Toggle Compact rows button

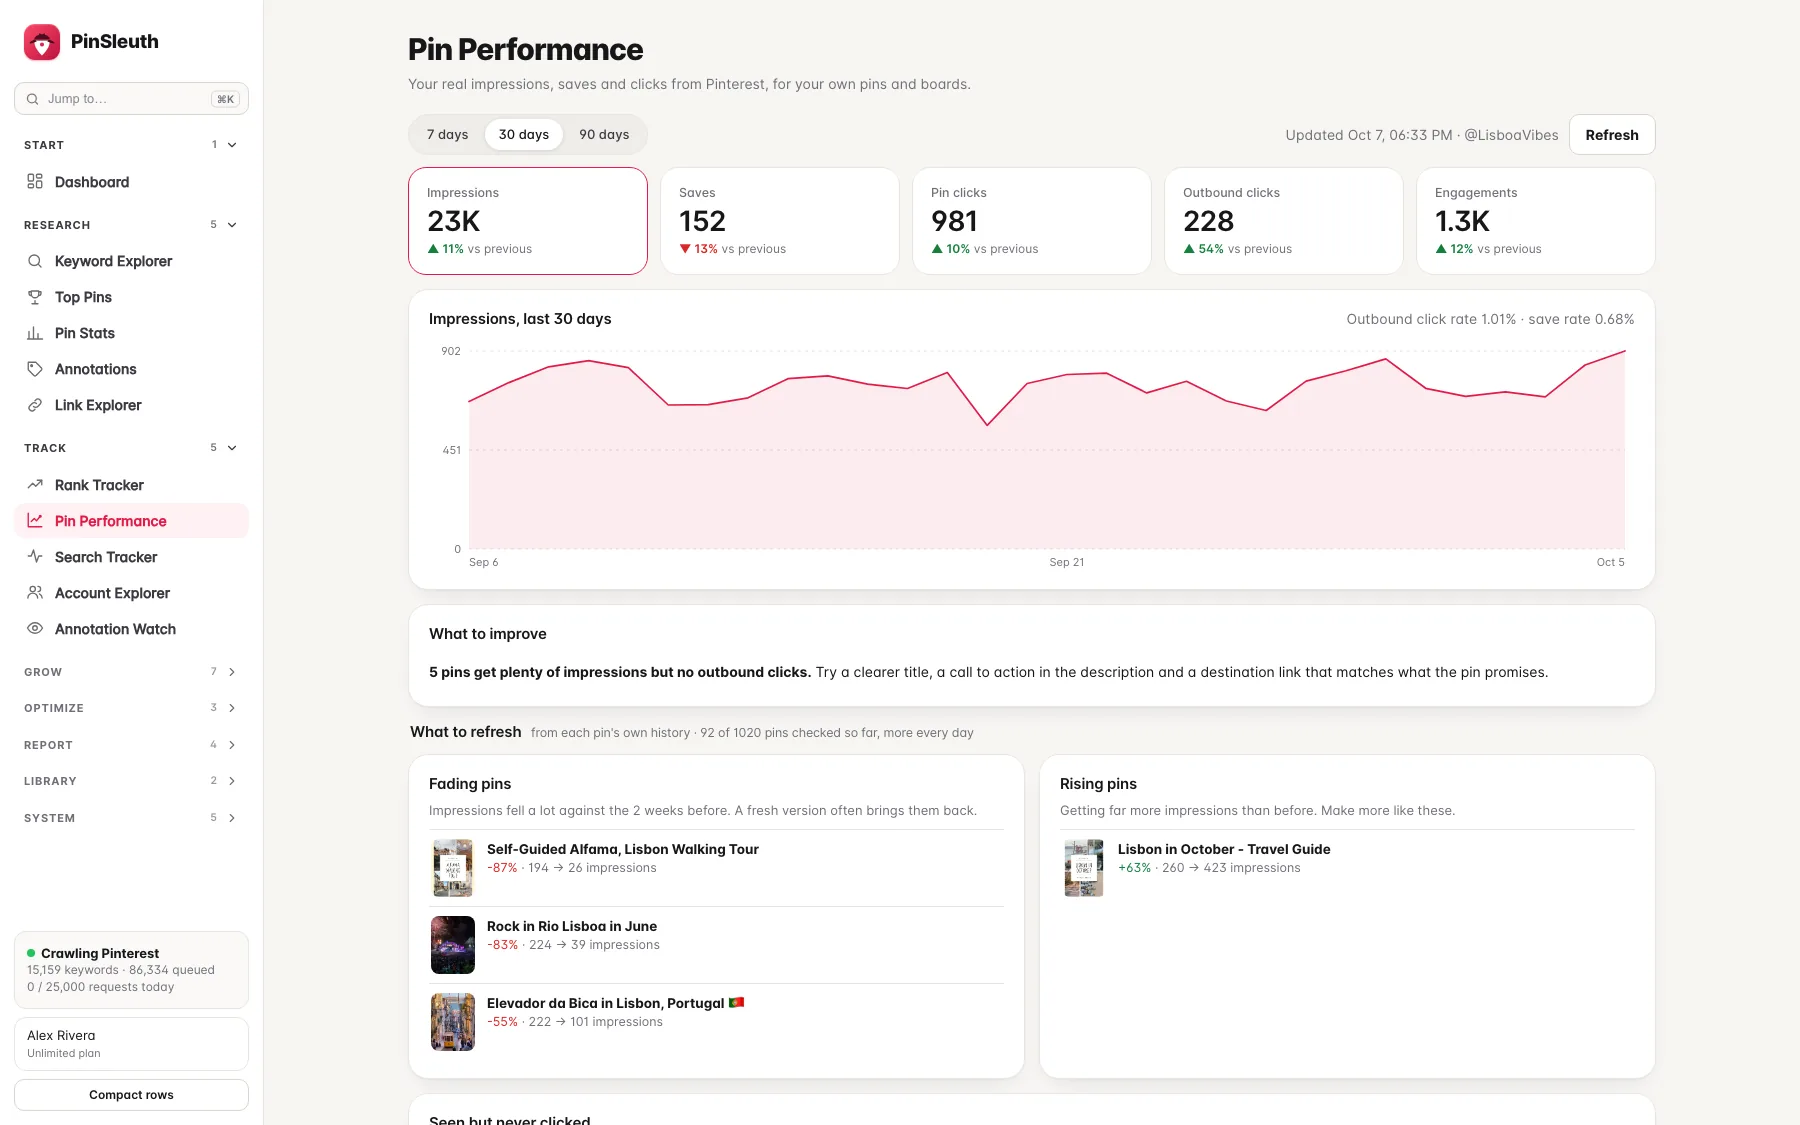click(131, 1095)
